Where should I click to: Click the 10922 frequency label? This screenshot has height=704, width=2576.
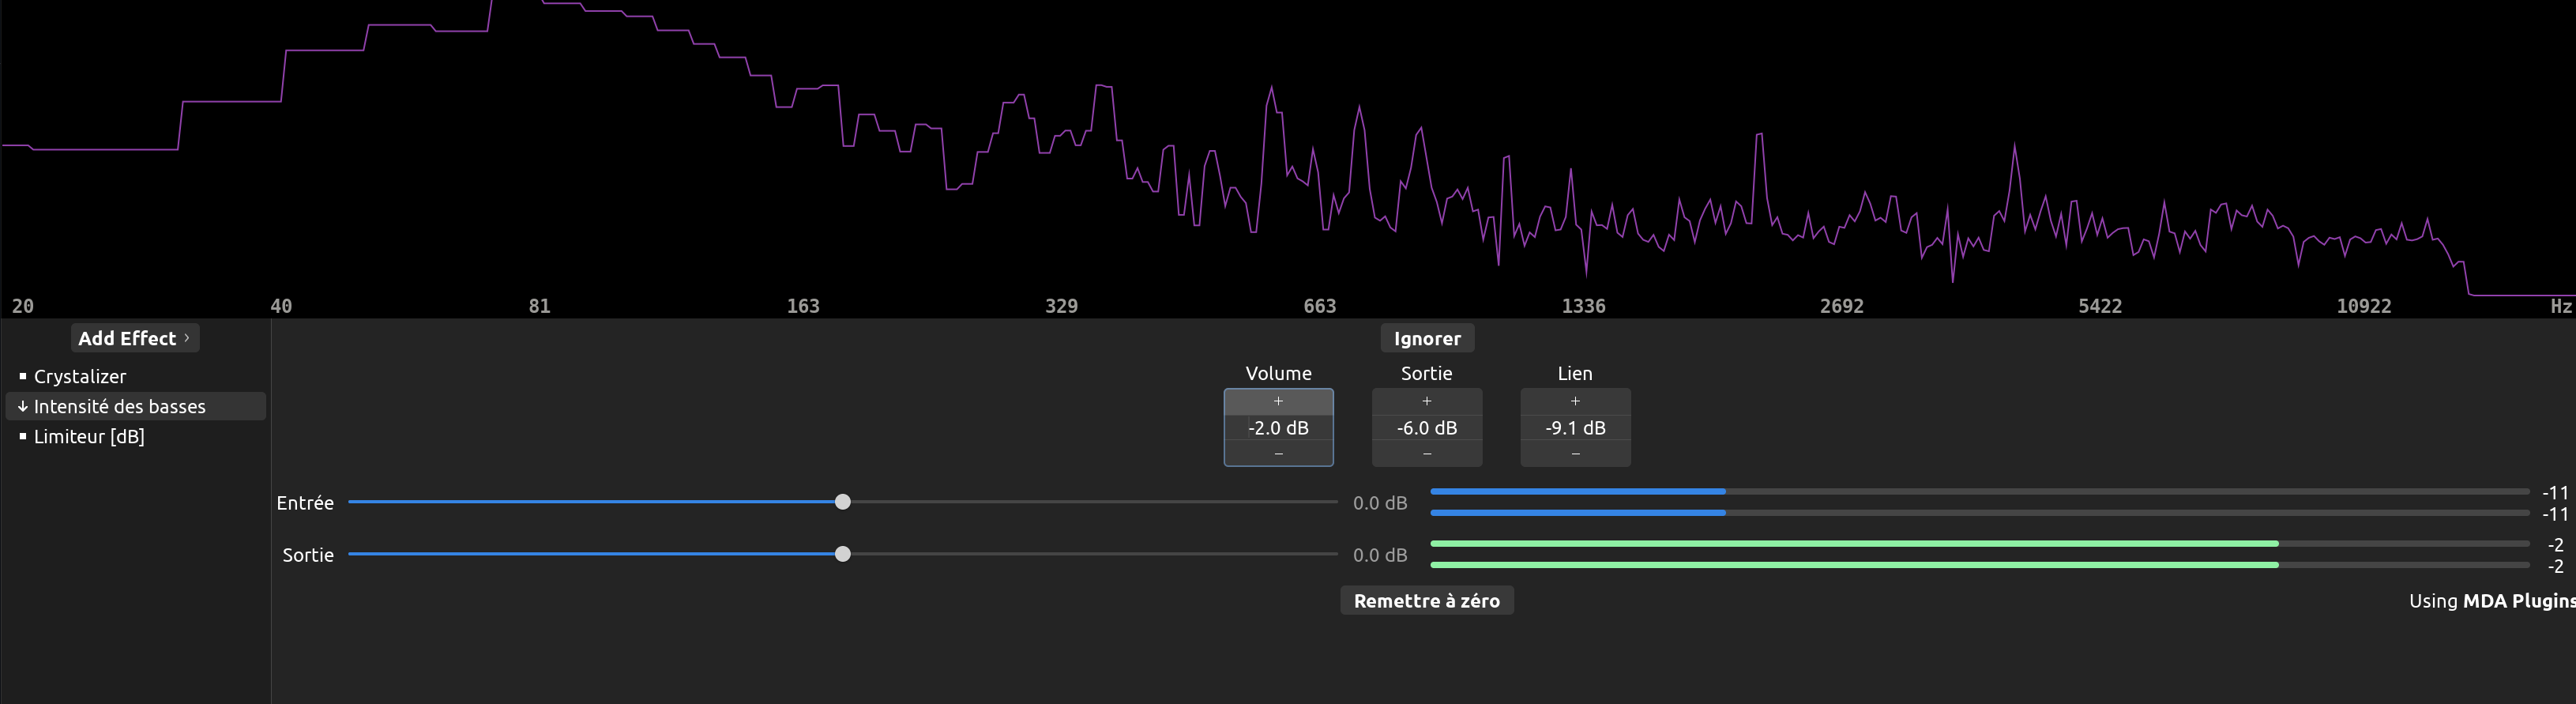point(2363,306)
